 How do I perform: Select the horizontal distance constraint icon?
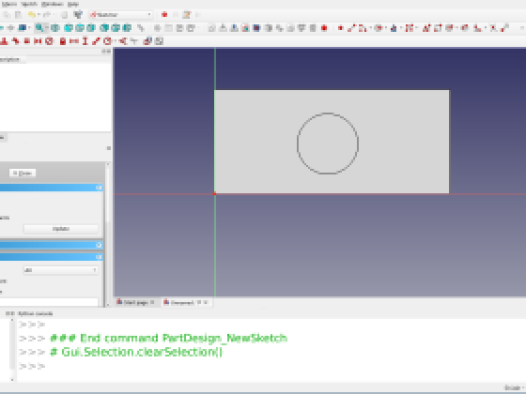click(74, 41)
